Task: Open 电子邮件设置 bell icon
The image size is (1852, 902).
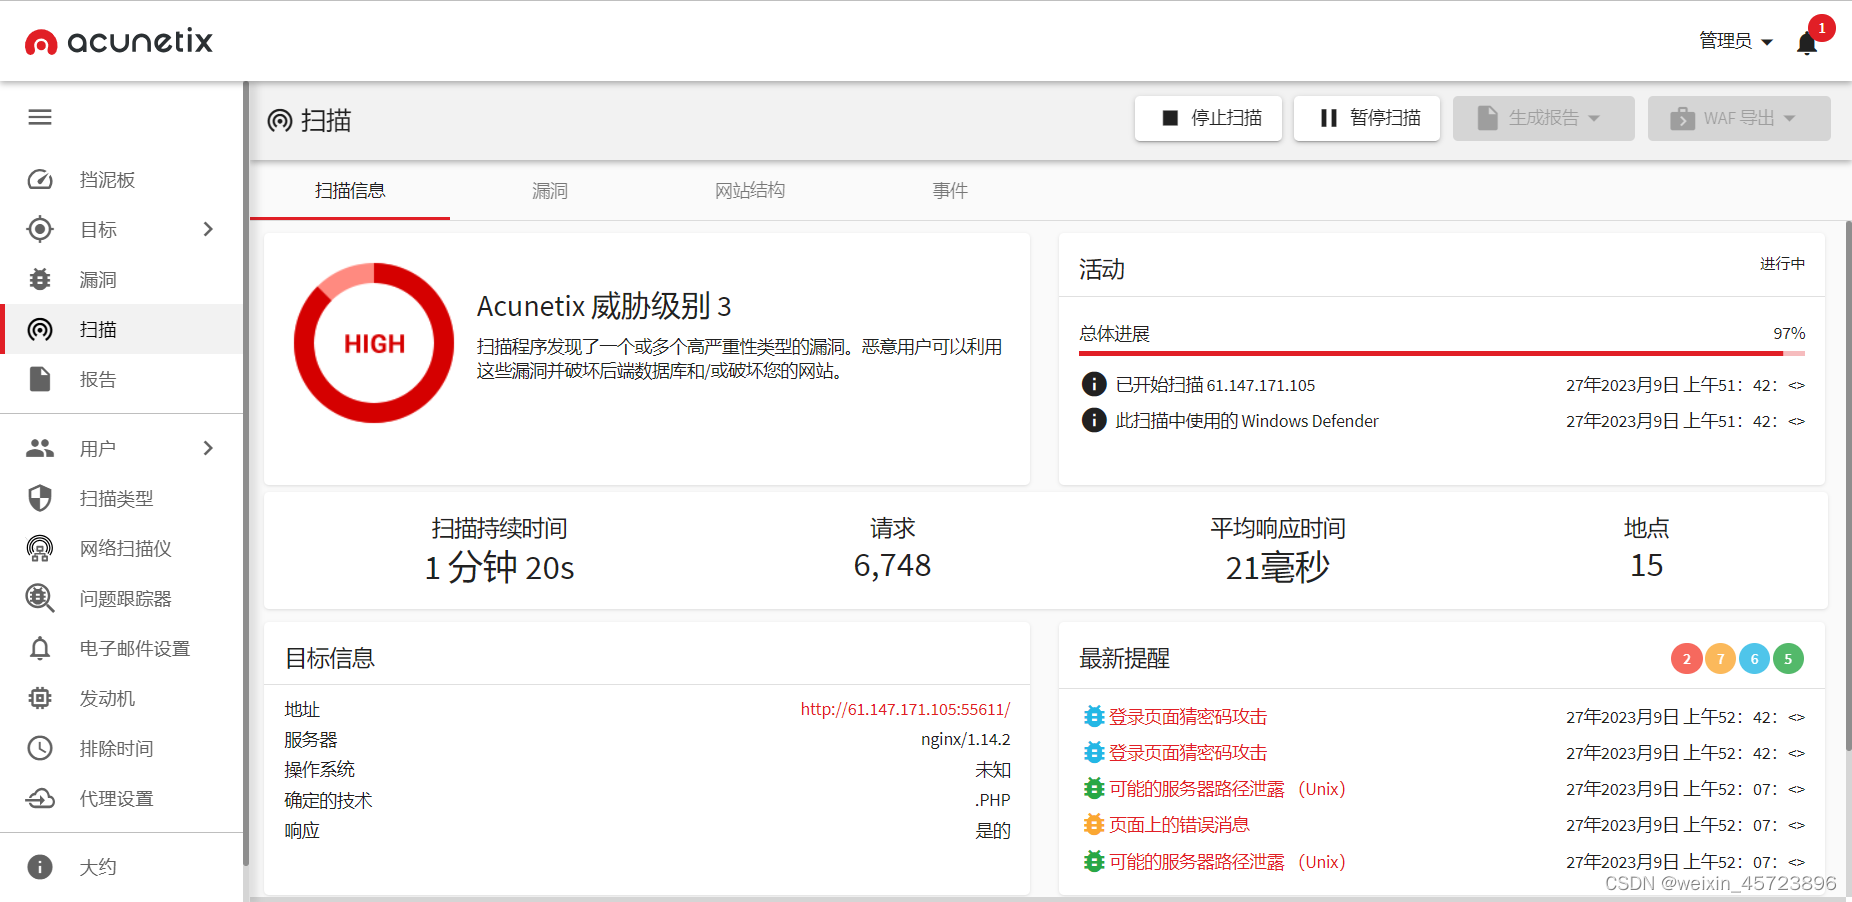Action: tap(40, 648)
